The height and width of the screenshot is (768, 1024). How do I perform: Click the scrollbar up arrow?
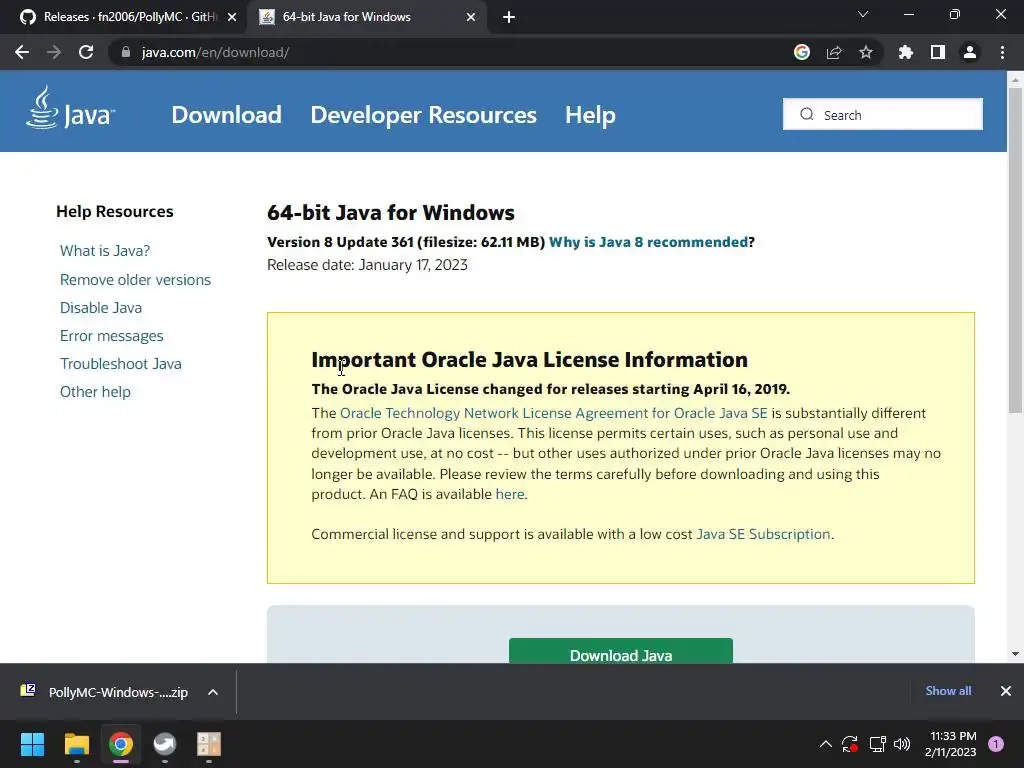tap(1015, 80)
